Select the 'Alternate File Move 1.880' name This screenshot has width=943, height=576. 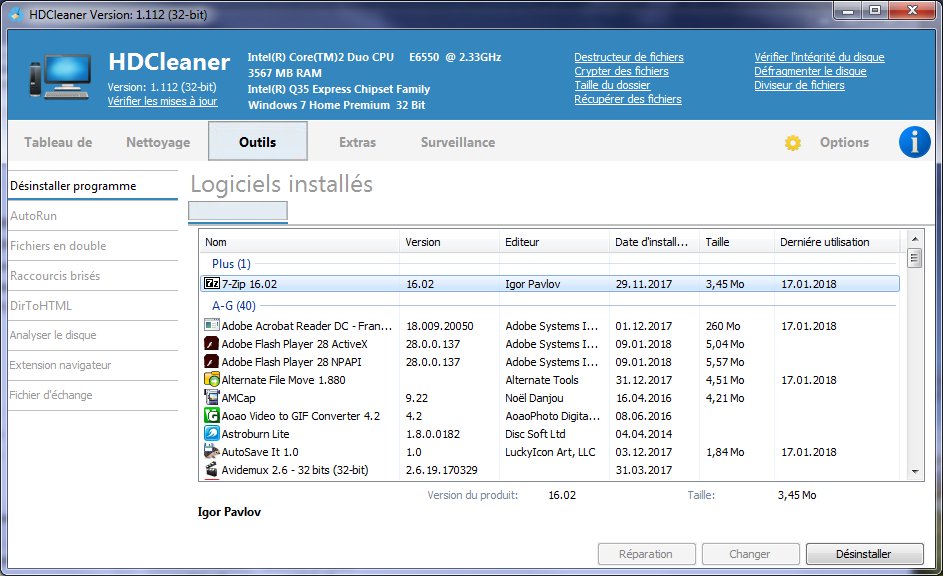click(x=283, y=380)
